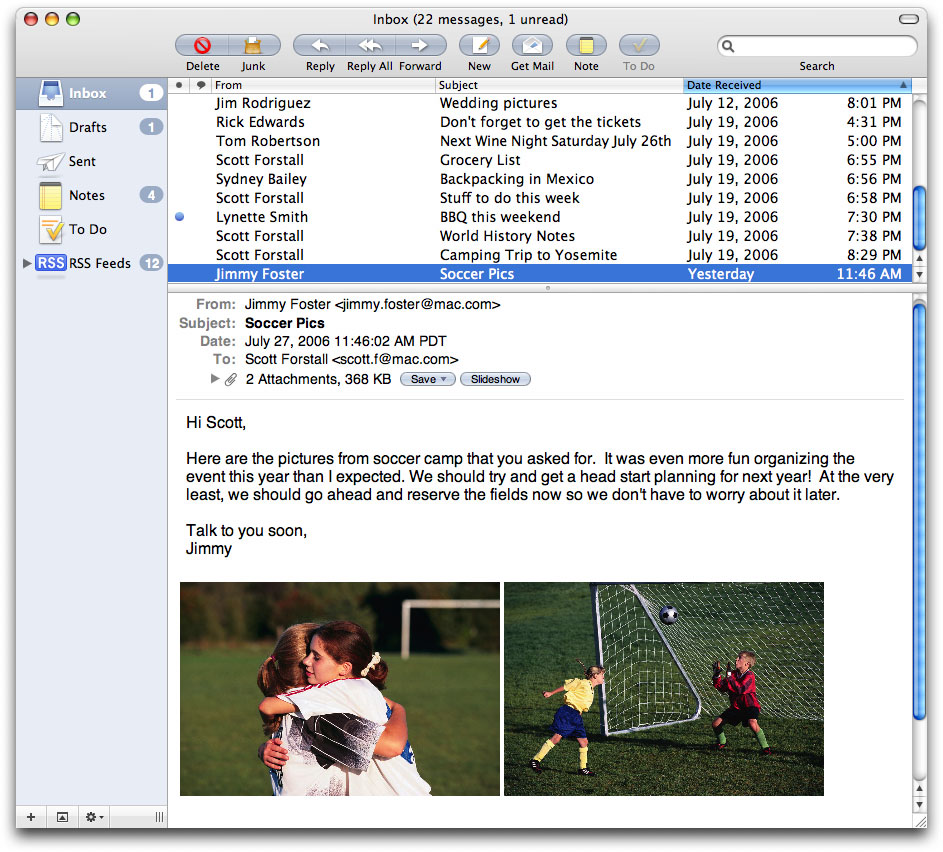The image size is (943, 852).
Task: Compose a New message
Action: pyautogui.click(x=479, y=45)
